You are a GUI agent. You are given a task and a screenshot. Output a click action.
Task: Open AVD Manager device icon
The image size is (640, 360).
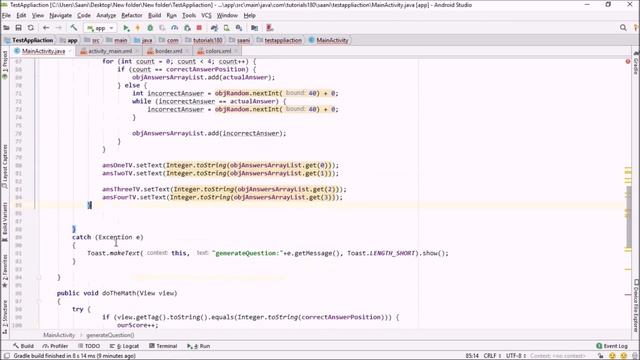227,28
